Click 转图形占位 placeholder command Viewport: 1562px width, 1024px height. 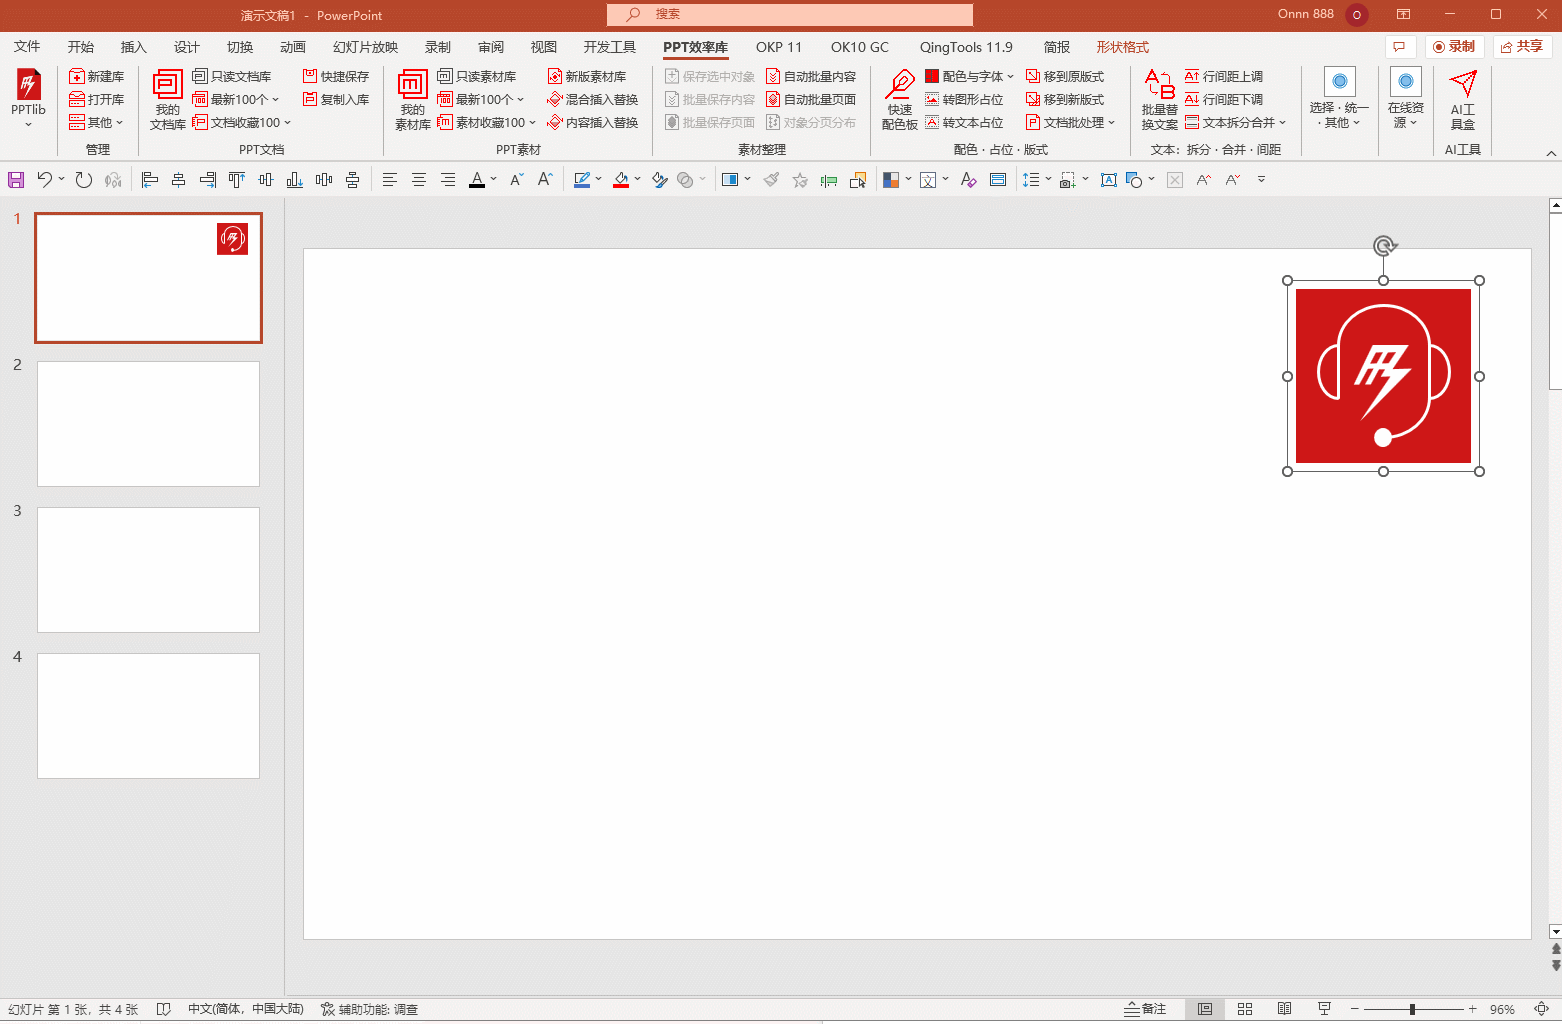pyautogui.click(x=964, y=99)
